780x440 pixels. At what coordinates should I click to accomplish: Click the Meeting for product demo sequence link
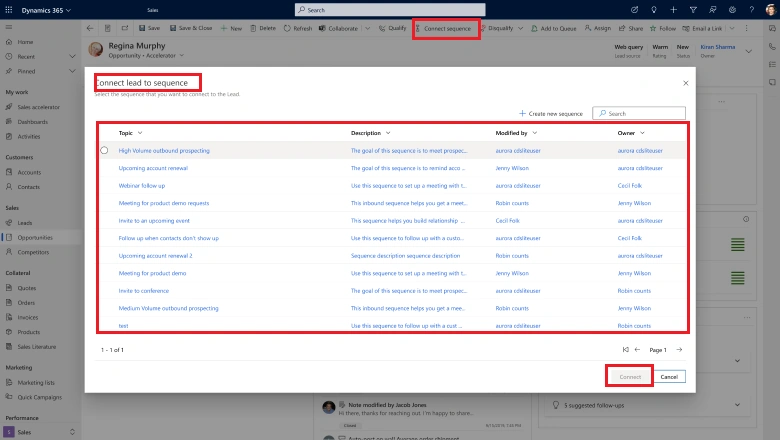point(152,273)
